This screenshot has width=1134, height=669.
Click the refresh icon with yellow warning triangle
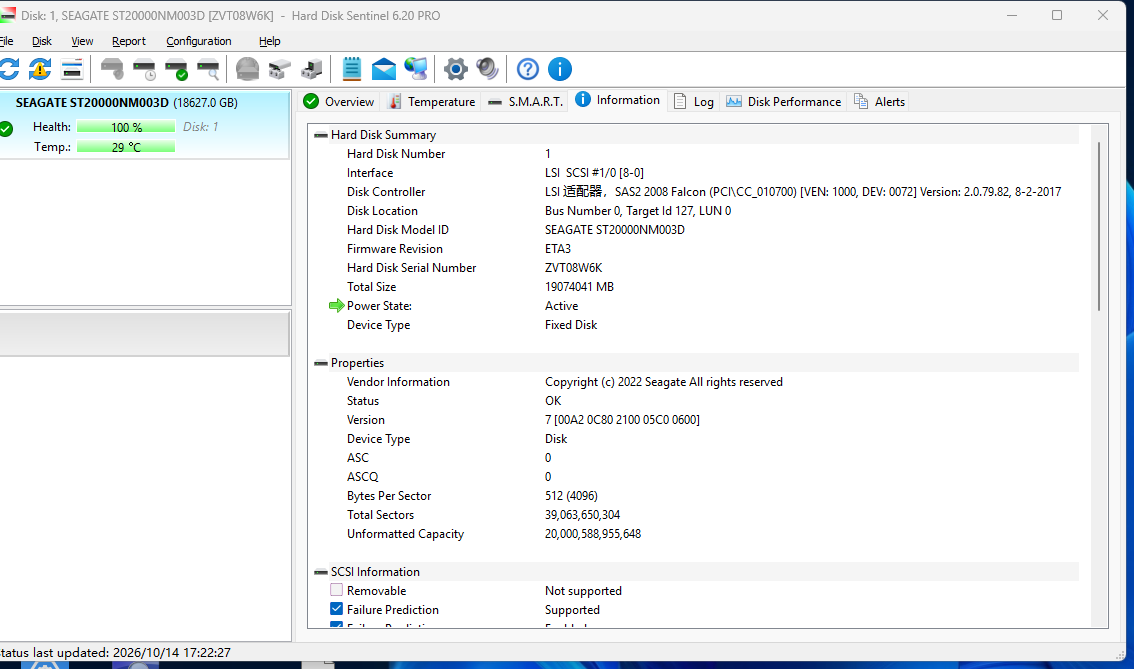[40, 69]
